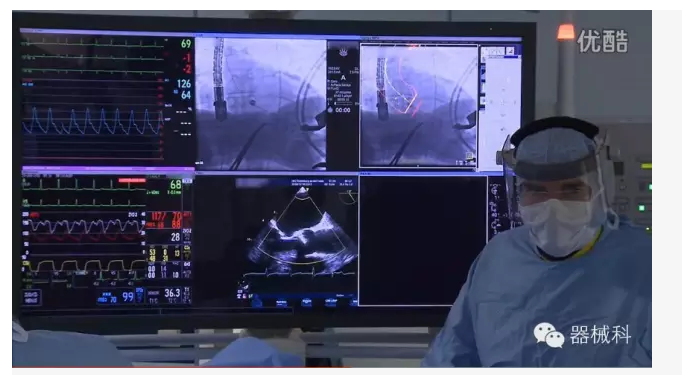
Task: Click the first ultrasound softkey under the echo image
Action: 281,303
